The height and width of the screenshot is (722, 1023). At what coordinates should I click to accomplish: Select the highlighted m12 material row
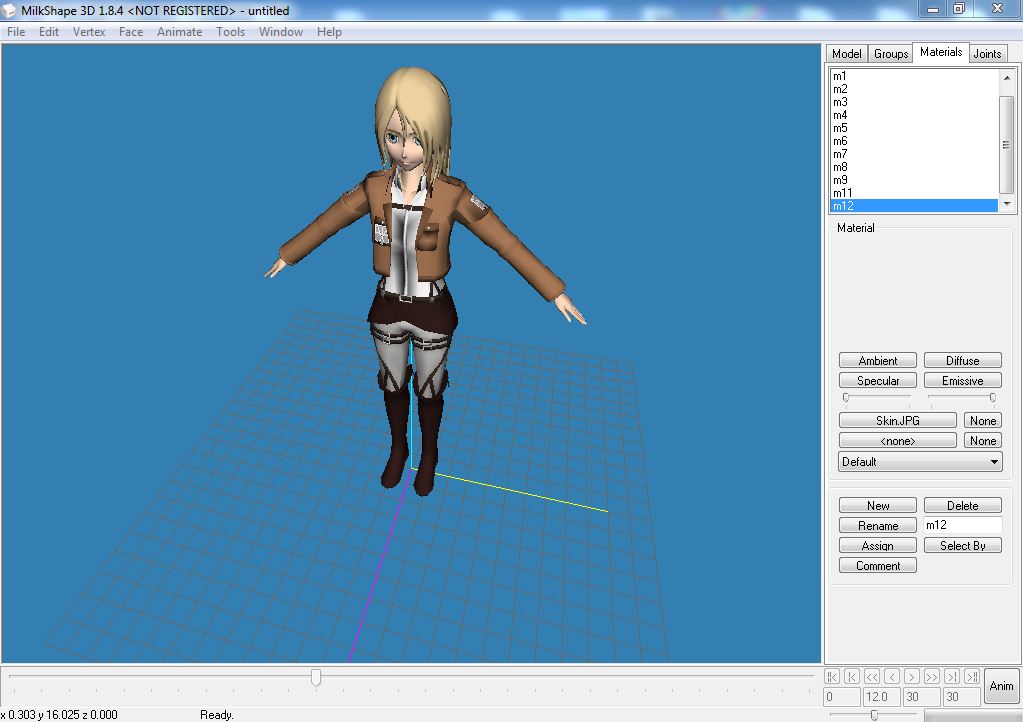pyautogui.click(x=914, y=206)
